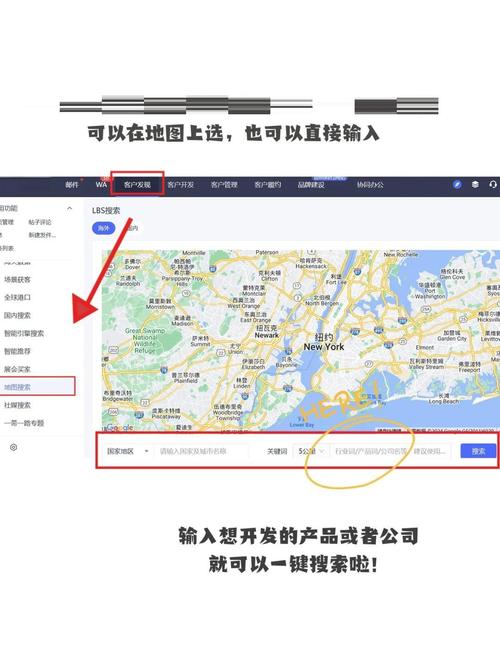Open 智能引擎搜索 in the sidebar
This screenshot has height=654, width=500.
24,333
